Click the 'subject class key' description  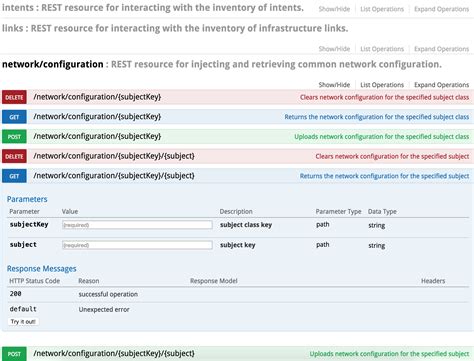(x=246, y=225)
